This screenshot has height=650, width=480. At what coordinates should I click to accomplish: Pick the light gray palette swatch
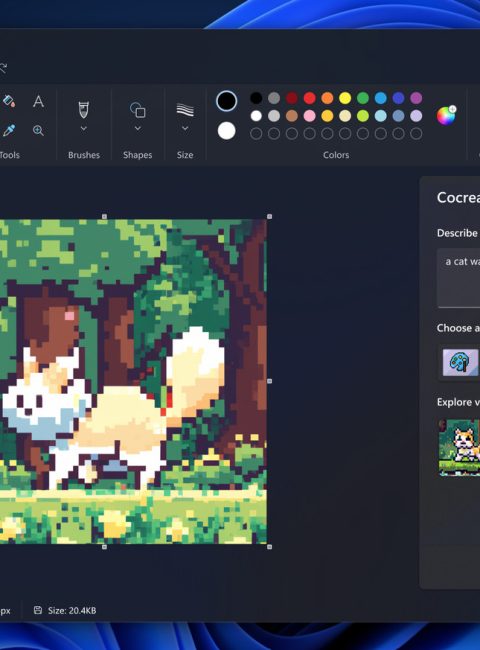pos(274,116)
